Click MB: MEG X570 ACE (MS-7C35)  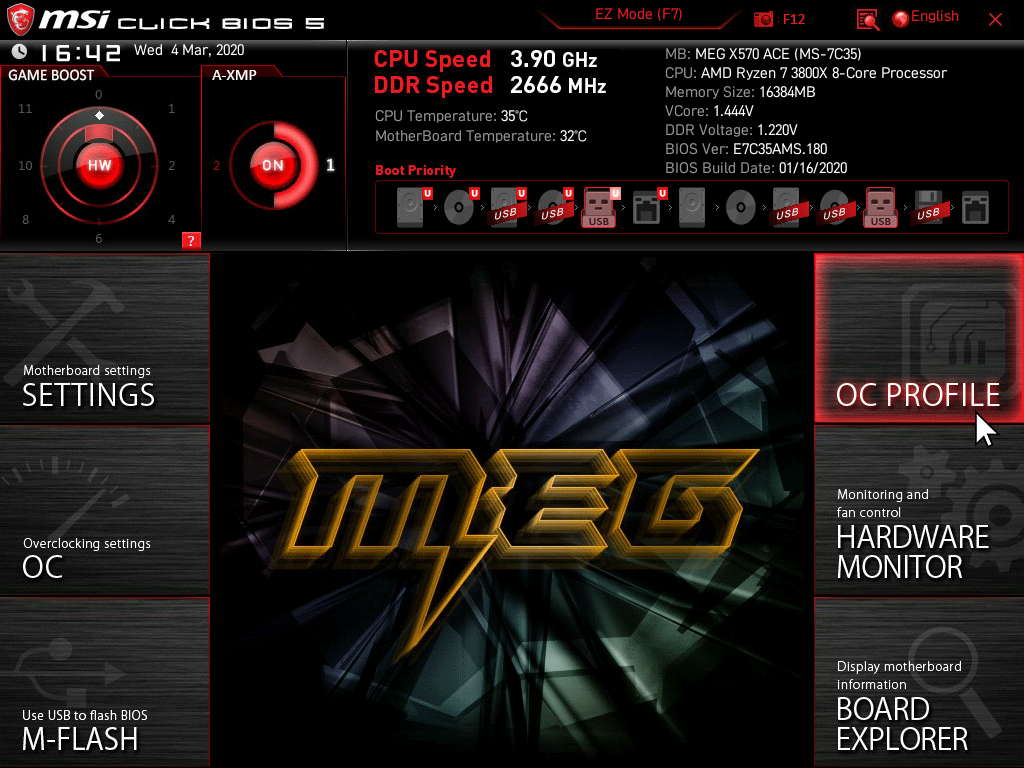point(763,54)
